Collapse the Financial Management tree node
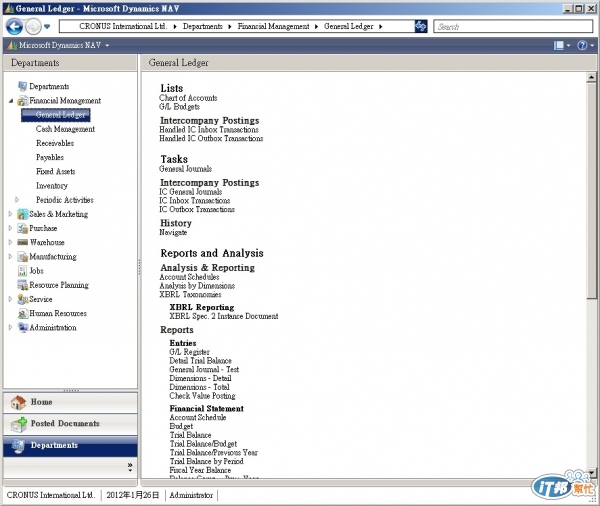600x506 pixels. 11,101
